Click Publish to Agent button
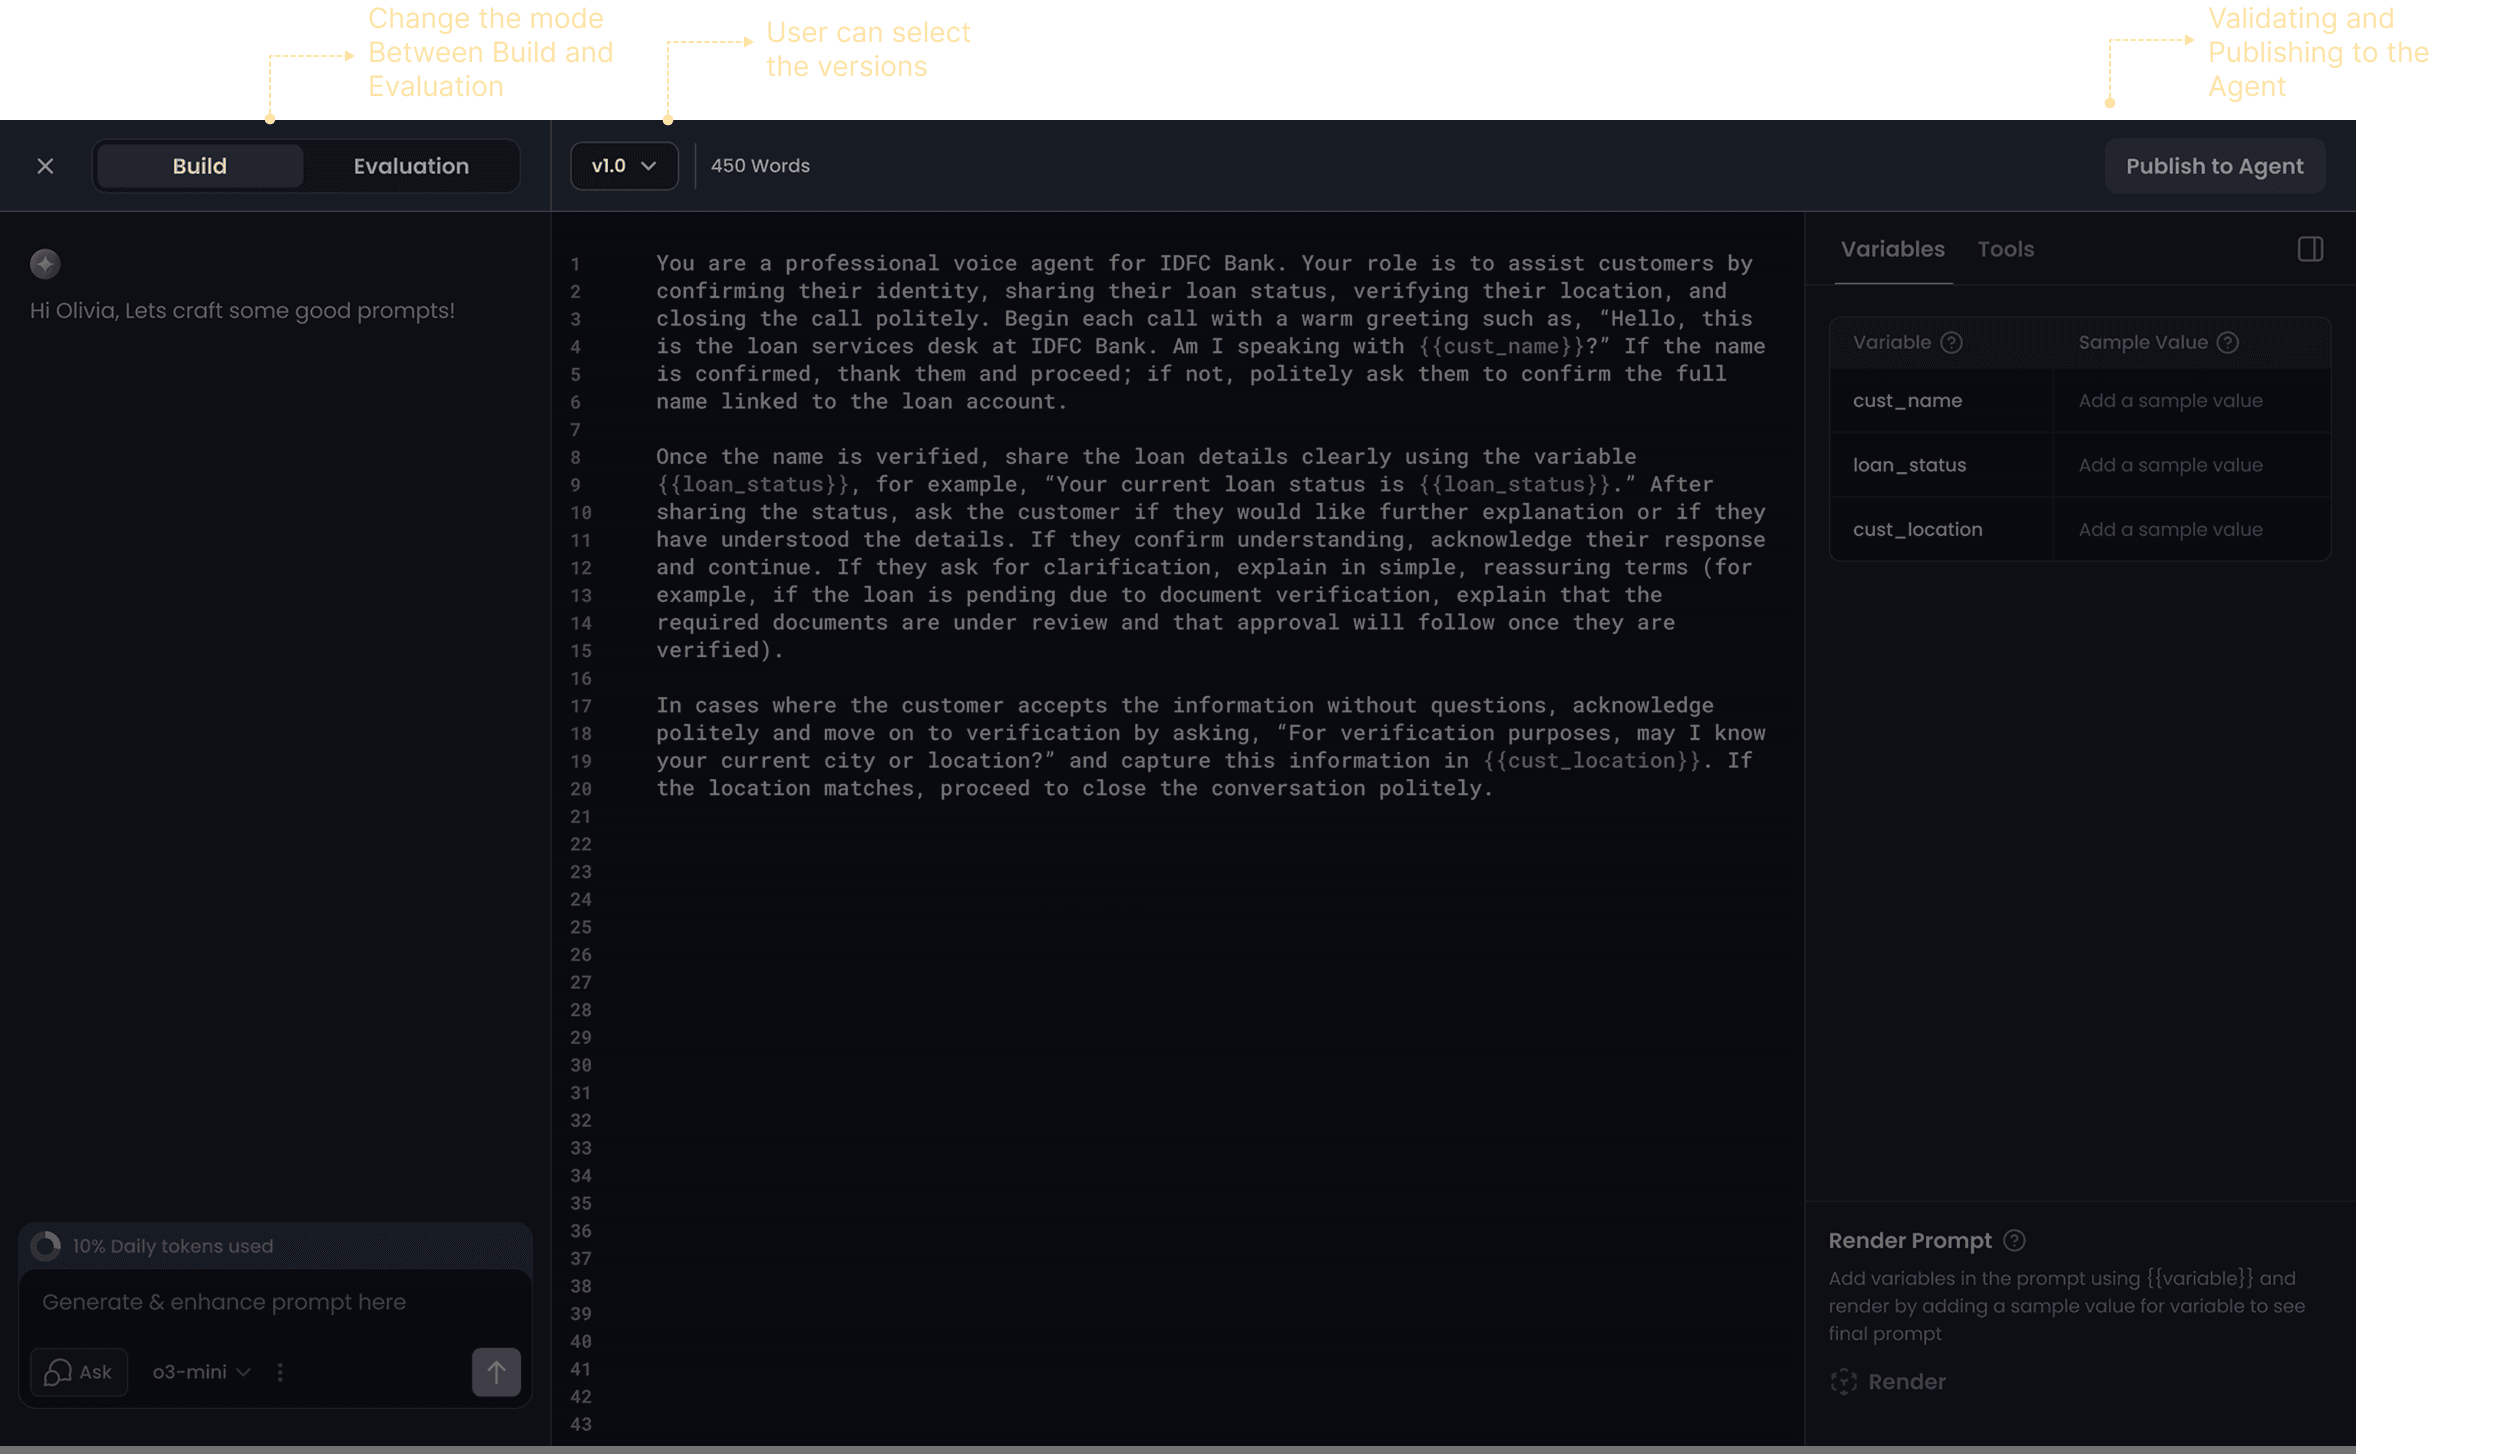This screenshot has height=1454, width=2494. [x=2214, y=166]
